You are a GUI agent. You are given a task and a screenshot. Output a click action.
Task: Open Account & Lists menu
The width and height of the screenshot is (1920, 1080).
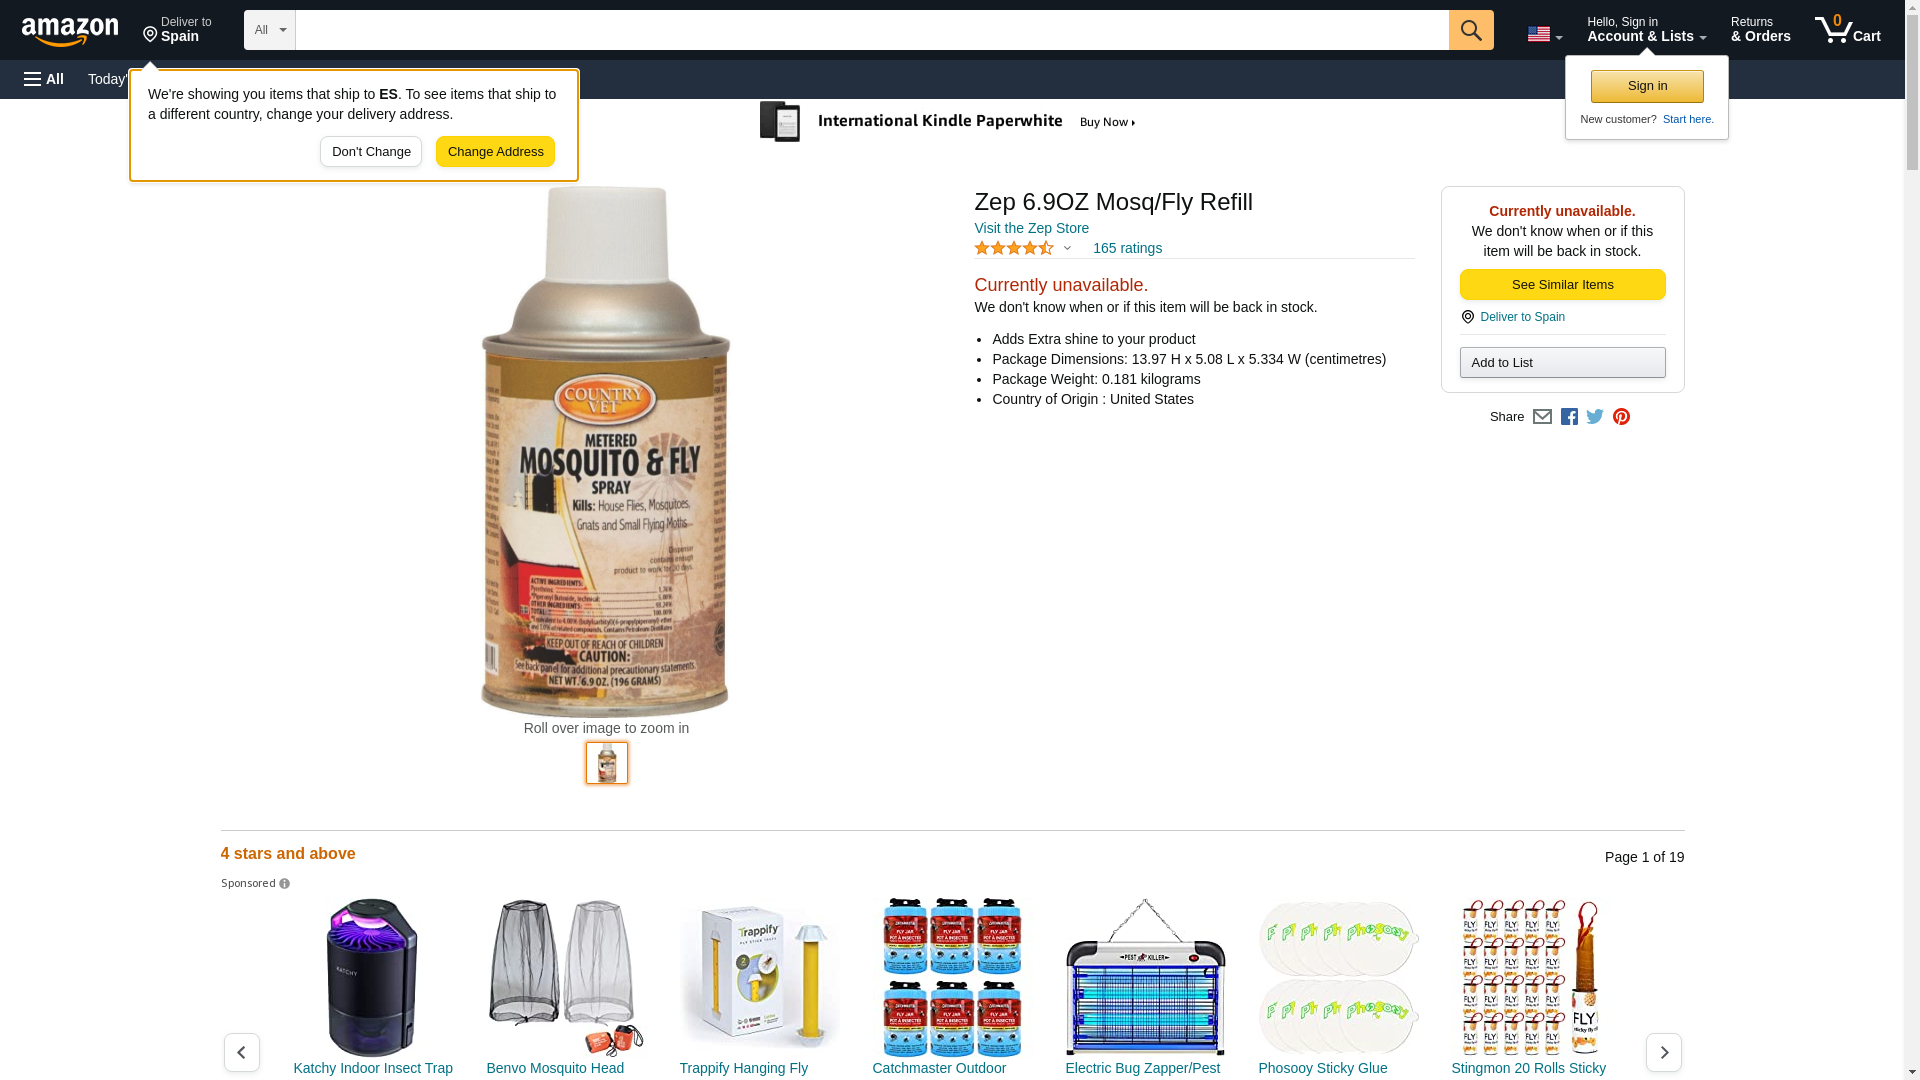(x=1646, y=30)
